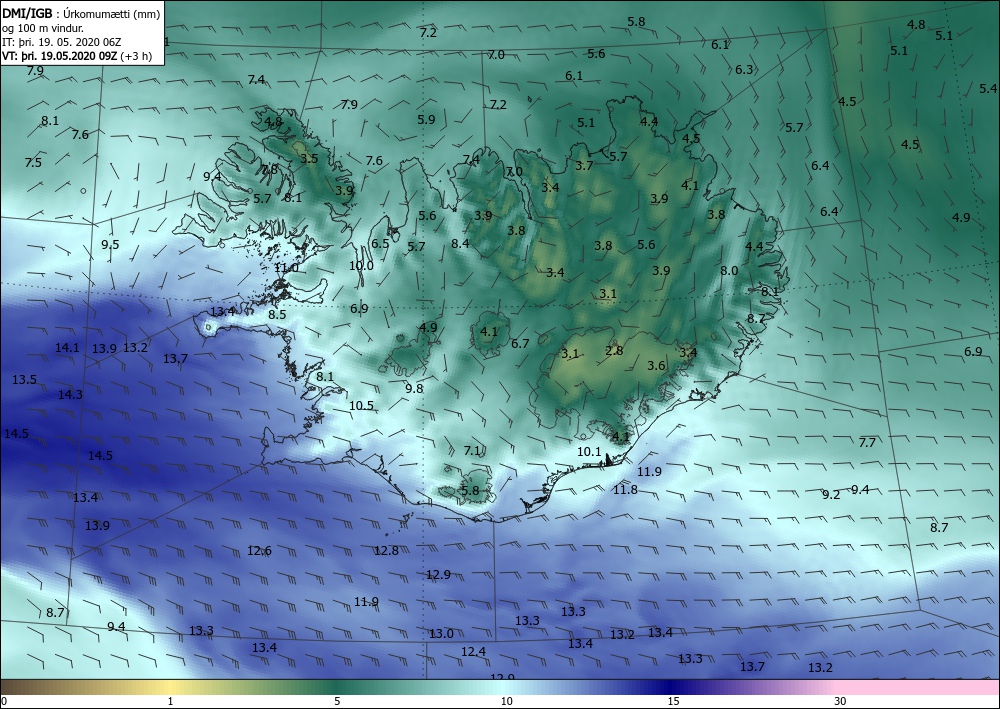This screenshot has width=1000, height=709.
Task: Click the '5.9' value on the map
Action: point(427,119)
